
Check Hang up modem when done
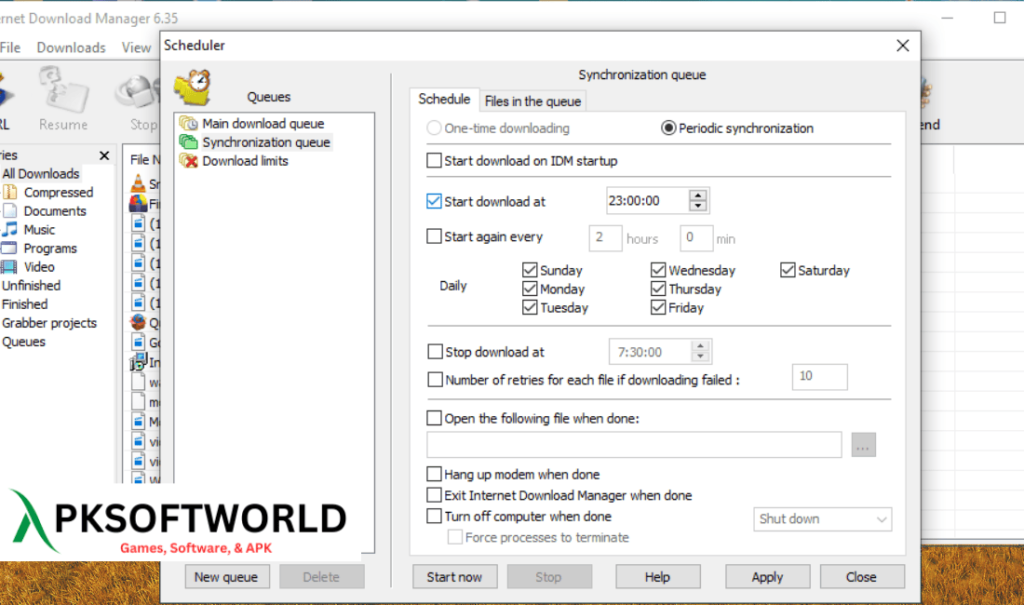point(434,474)
